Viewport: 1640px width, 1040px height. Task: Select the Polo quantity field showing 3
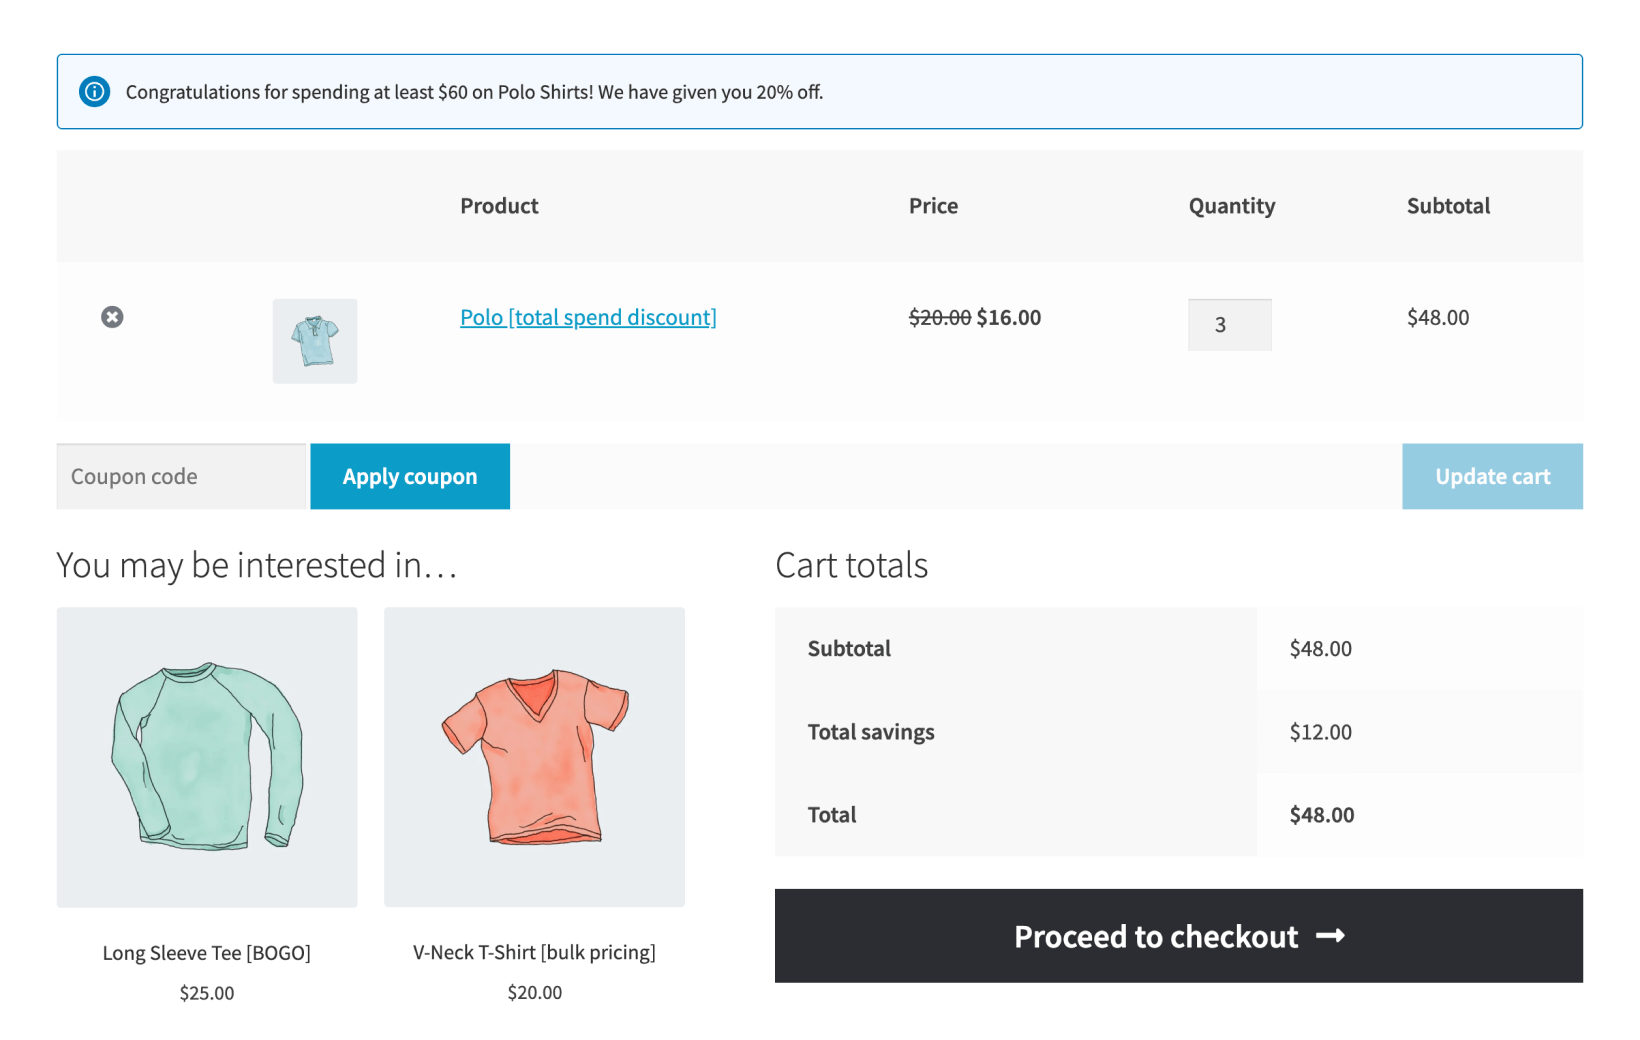point(1229,324)
